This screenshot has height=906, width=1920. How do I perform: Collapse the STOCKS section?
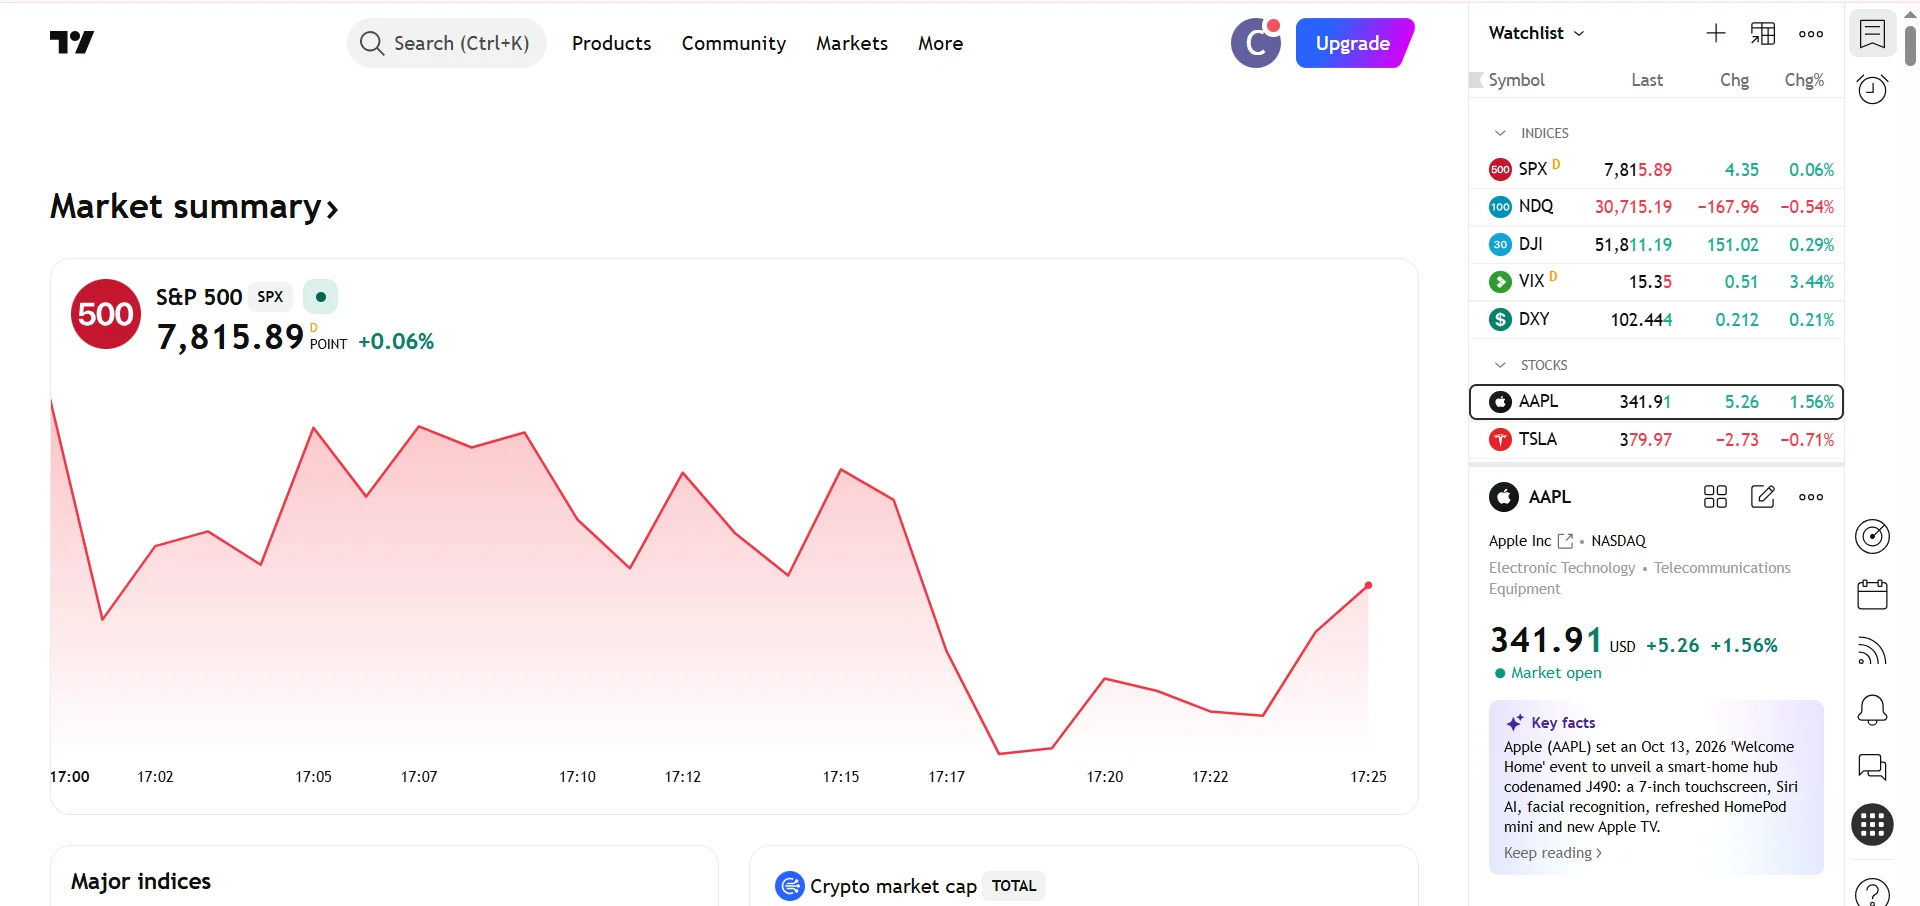point(1500,365)
